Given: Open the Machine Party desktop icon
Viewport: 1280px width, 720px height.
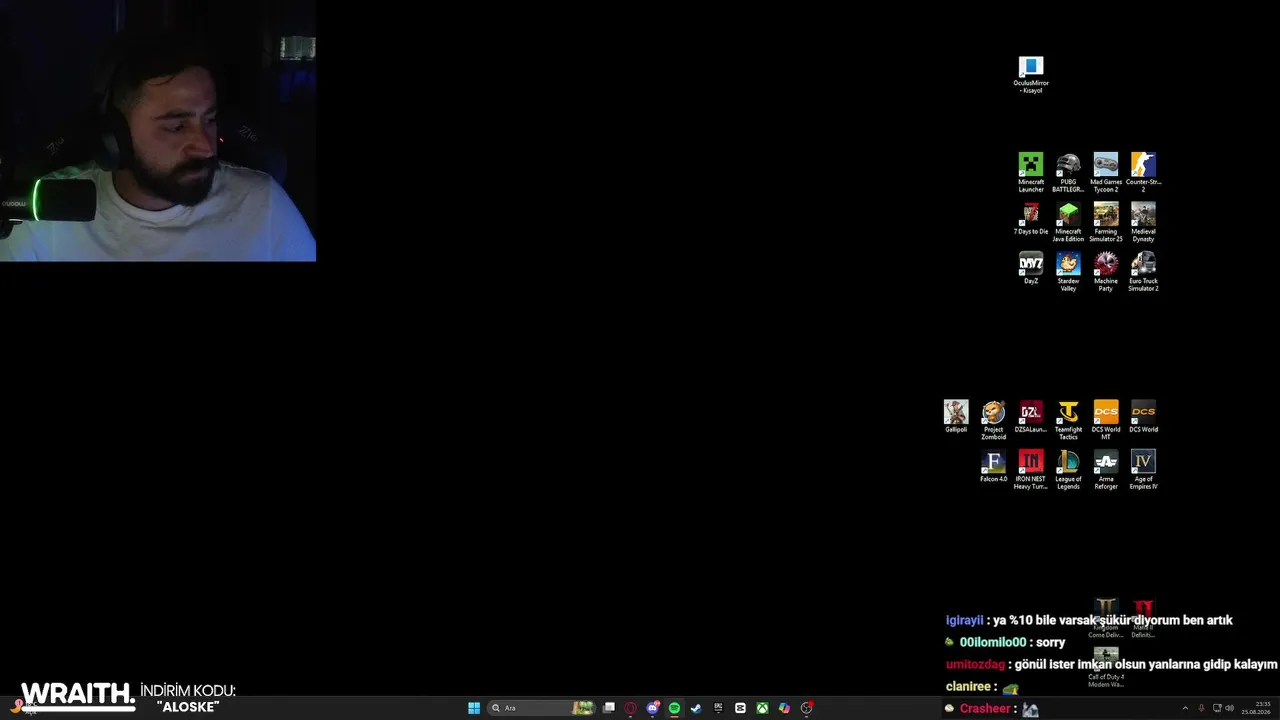Looking at the screenshot, I should click(x=1106, y=271).
